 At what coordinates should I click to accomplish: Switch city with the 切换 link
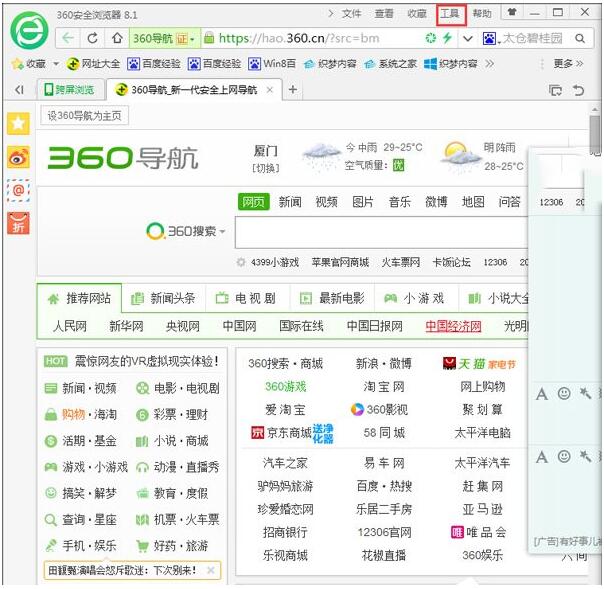266,168
